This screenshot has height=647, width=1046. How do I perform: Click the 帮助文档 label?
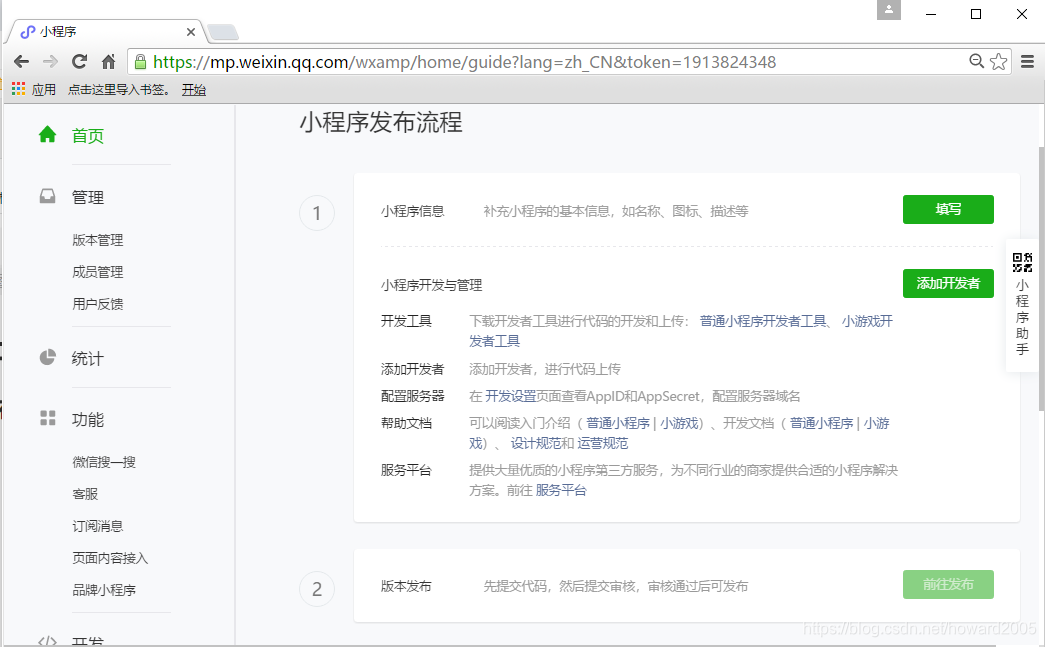point(406,424)
